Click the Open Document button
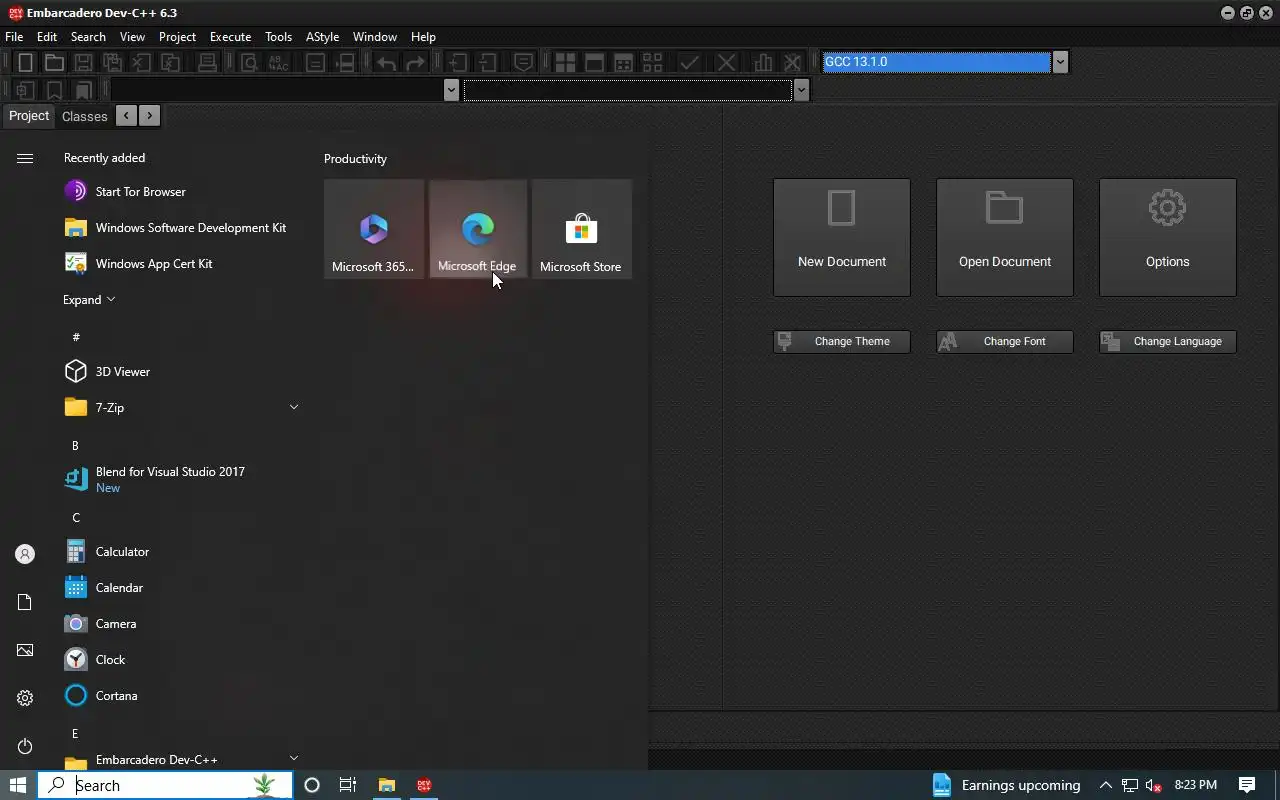This screenshot has width=1280, height=800. pos(1005,237)
